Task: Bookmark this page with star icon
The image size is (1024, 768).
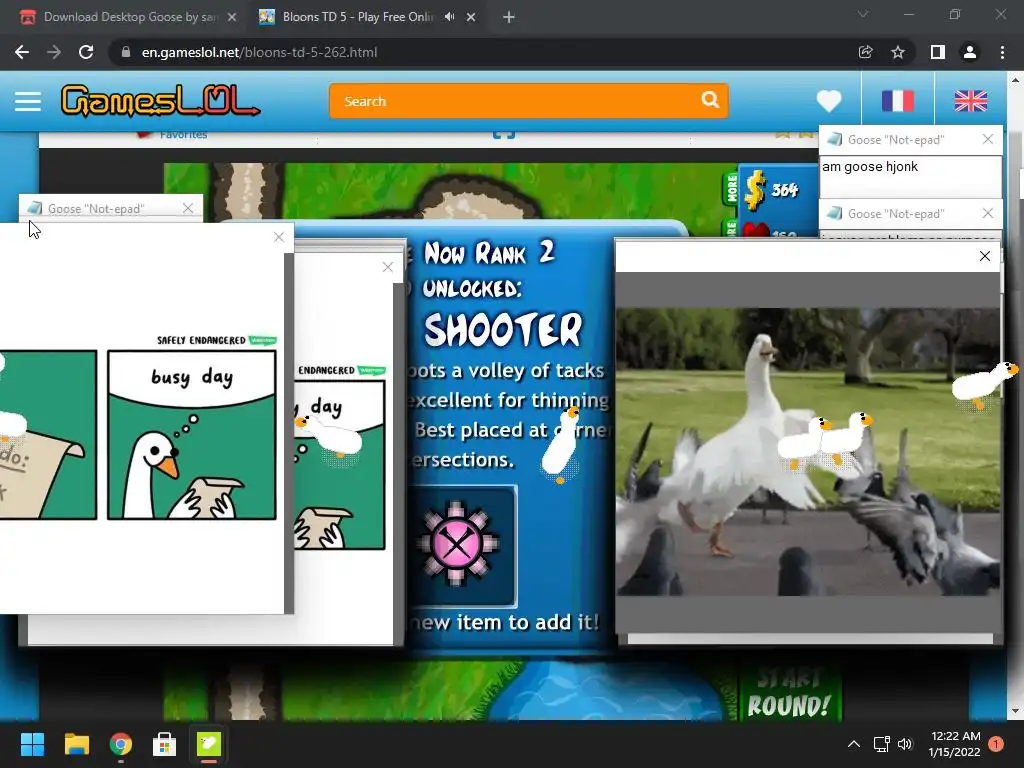Action: coord(898,52)
